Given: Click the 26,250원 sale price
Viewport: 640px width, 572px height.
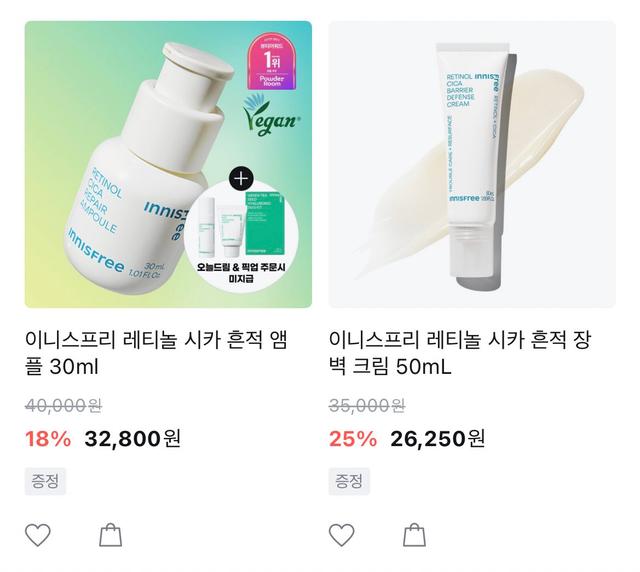Looking at the screenshot, I should click(438, 439).
